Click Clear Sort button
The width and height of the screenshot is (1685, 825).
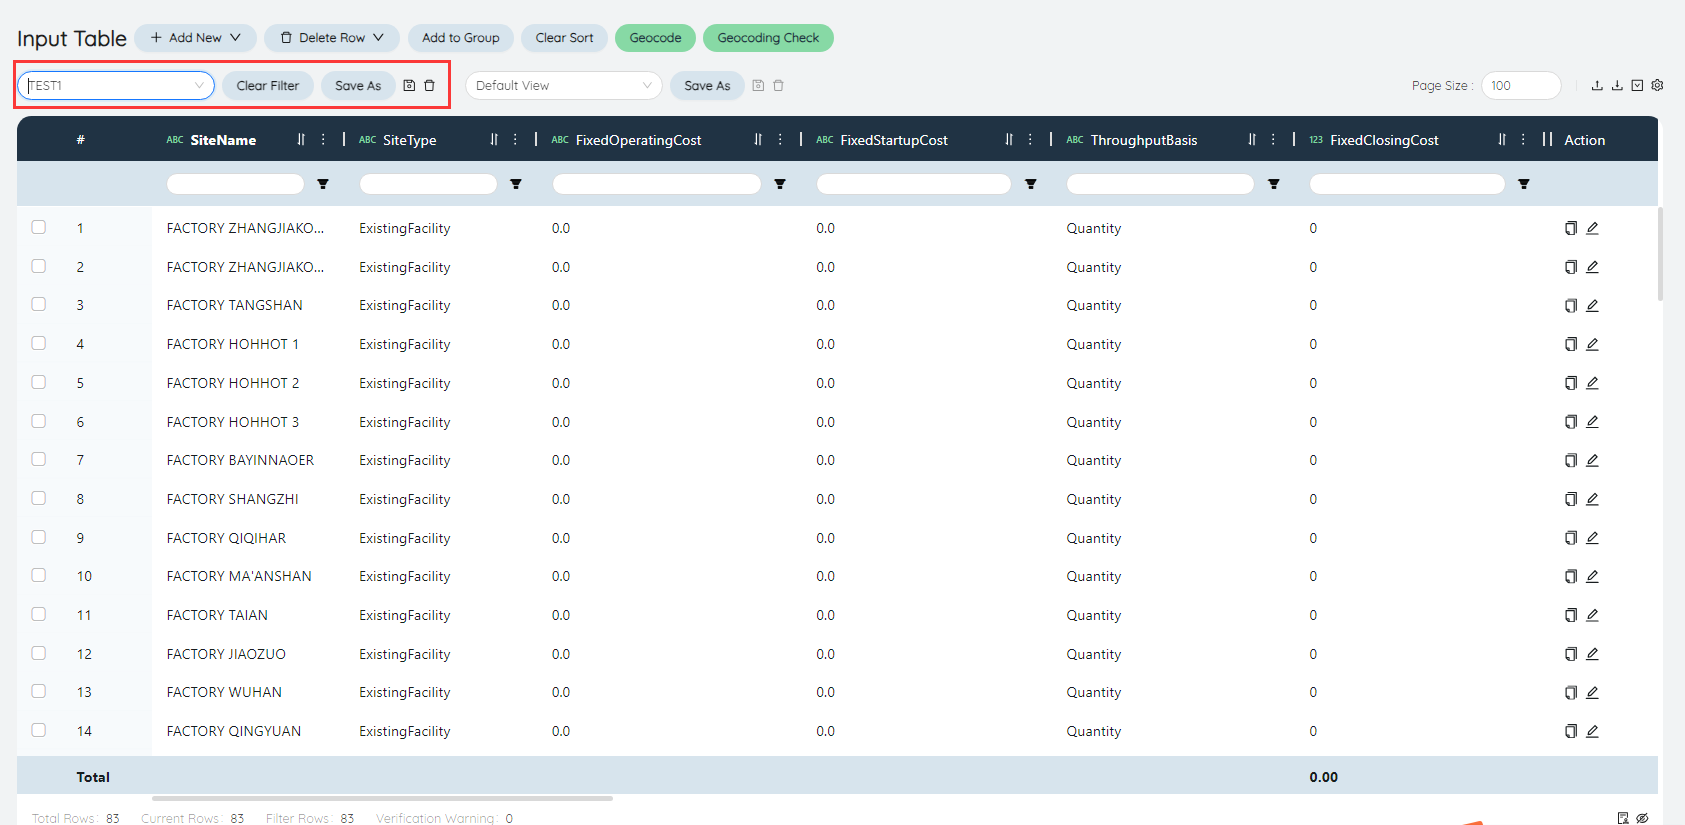tap(564, 38)
